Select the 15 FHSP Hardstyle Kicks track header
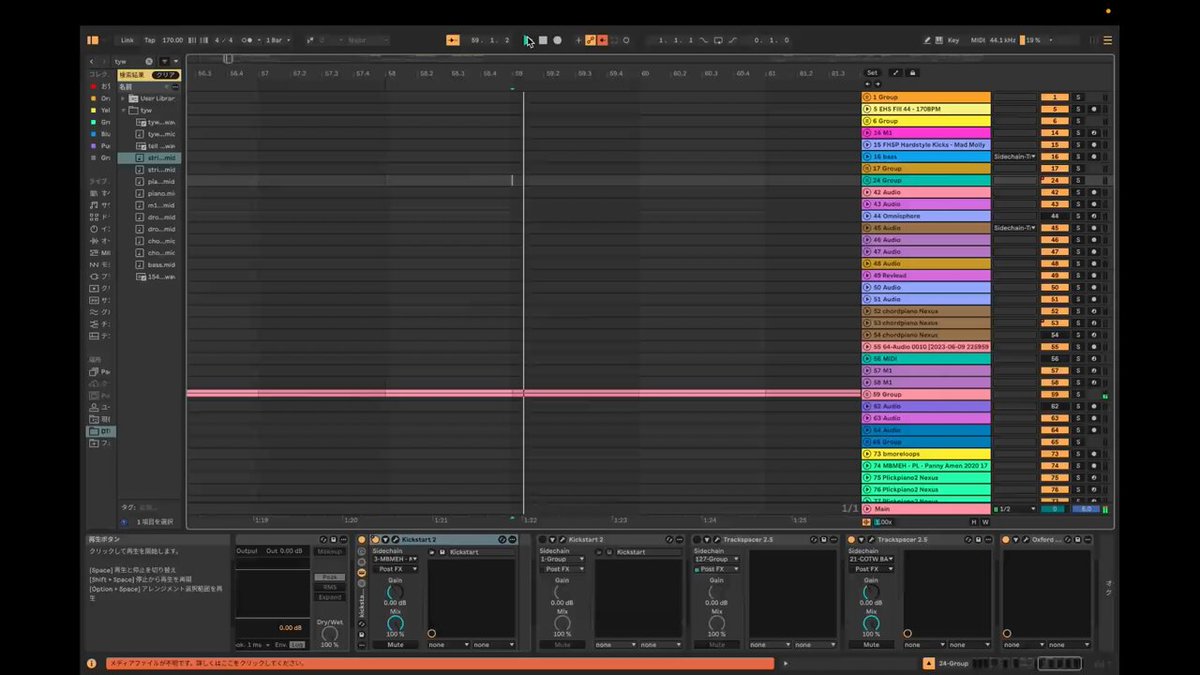The width and height of the screenshot is (1200, 675). click(x=926, y=145)
